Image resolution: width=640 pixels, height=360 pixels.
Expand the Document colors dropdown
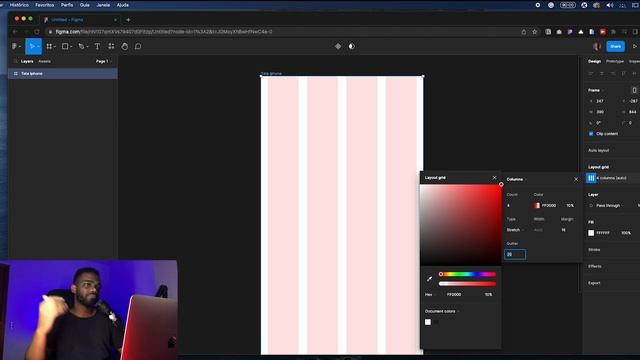pyautogui.click(x=442, y=311)
